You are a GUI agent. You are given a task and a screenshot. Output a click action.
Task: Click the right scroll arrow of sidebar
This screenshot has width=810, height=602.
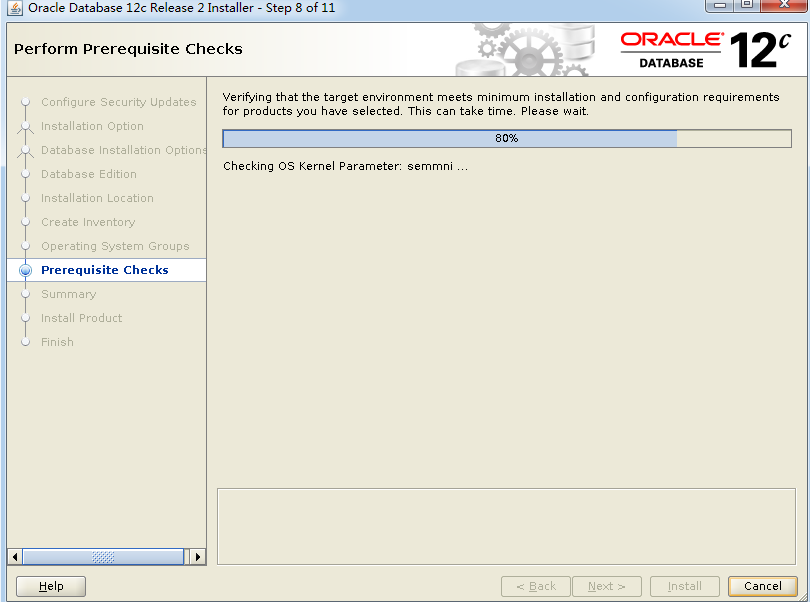point(198,557)
